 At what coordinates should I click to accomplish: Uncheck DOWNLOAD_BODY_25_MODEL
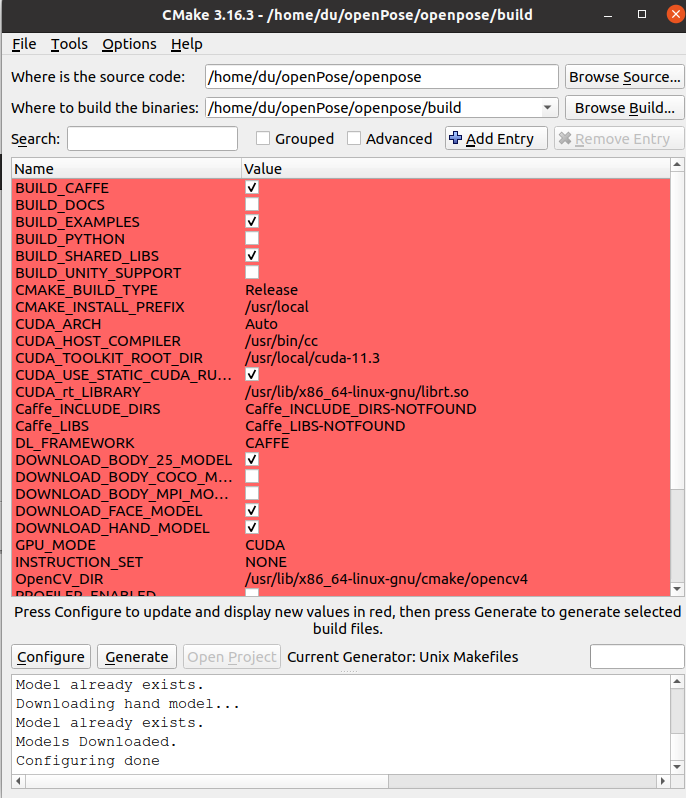252,460
